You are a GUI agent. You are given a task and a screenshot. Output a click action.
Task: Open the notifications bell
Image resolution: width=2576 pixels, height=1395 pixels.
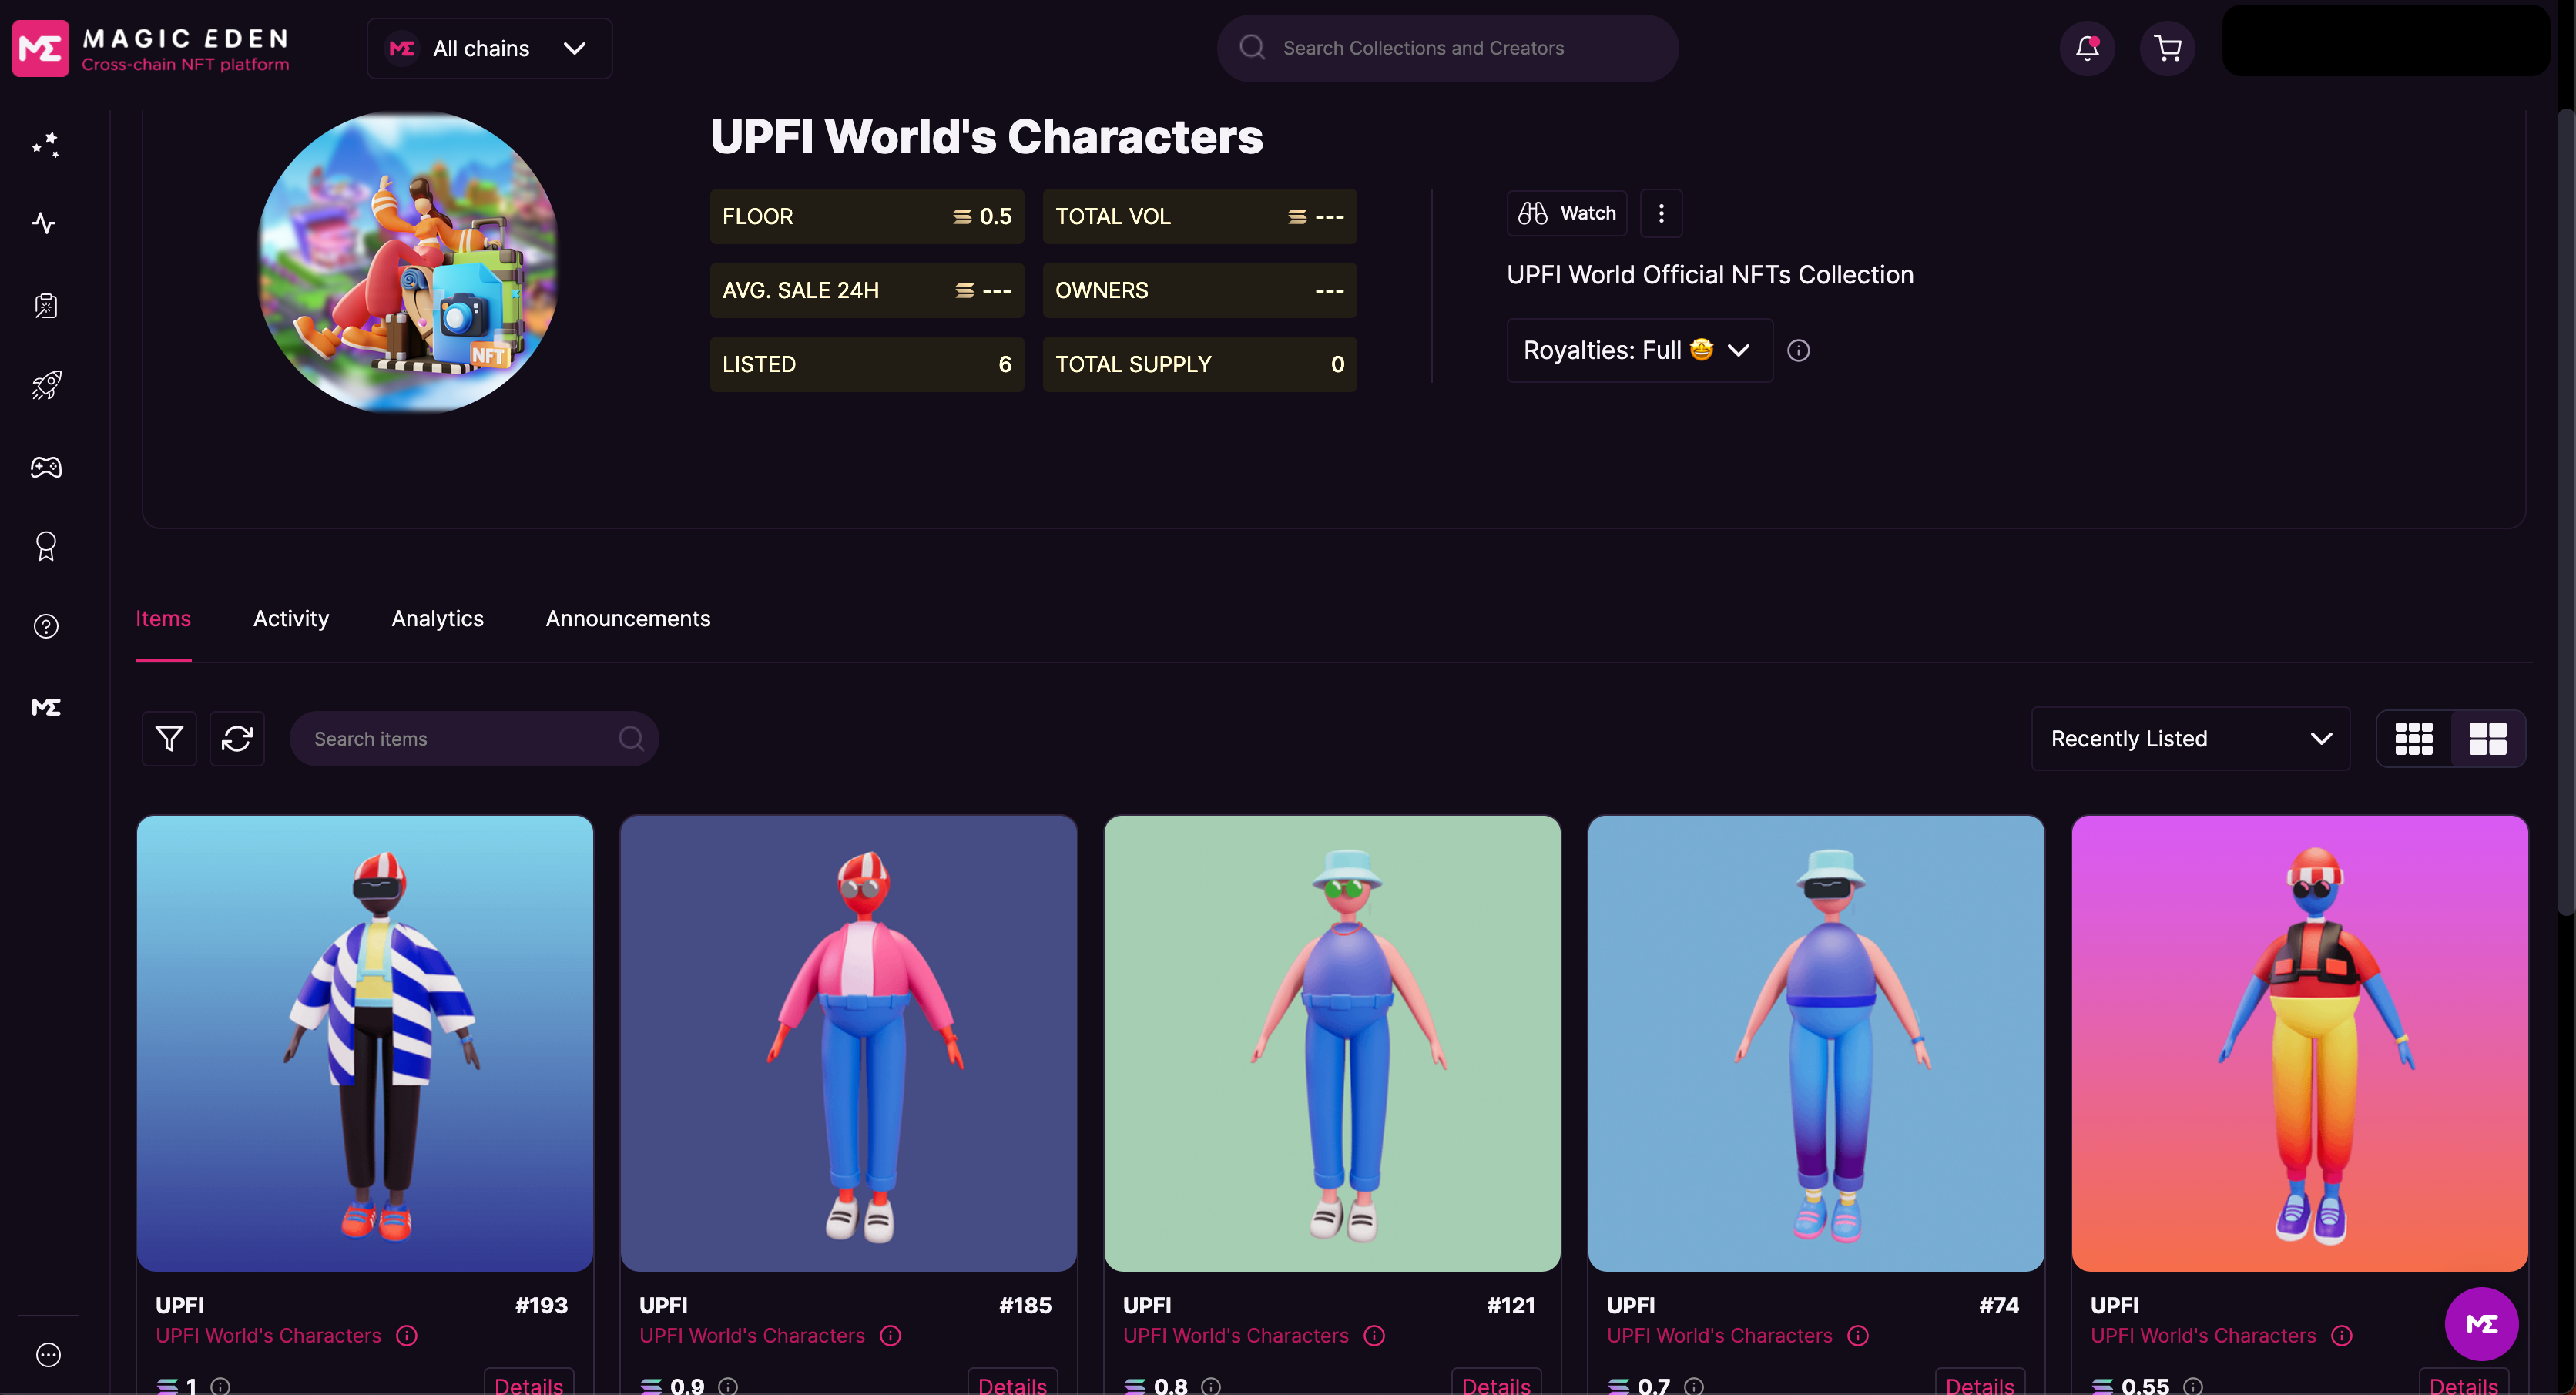[x=2087, y=48]
